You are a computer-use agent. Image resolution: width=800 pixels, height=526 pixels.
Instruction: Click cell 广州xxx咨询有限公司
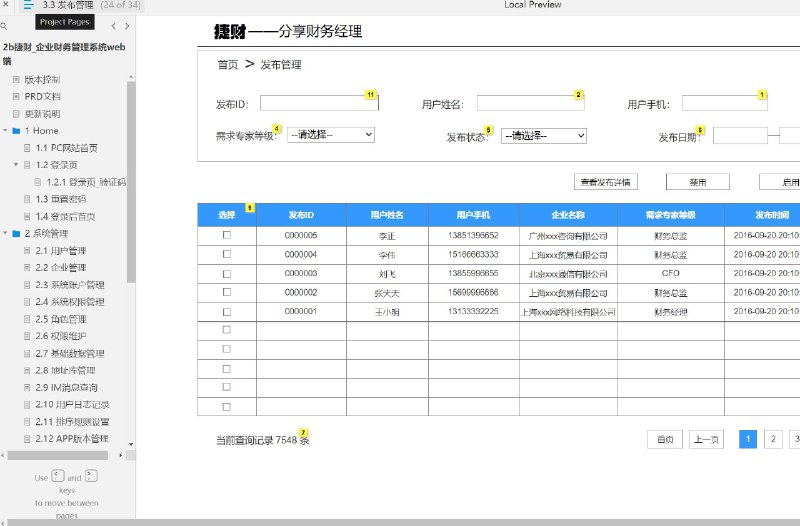[568, 236]
